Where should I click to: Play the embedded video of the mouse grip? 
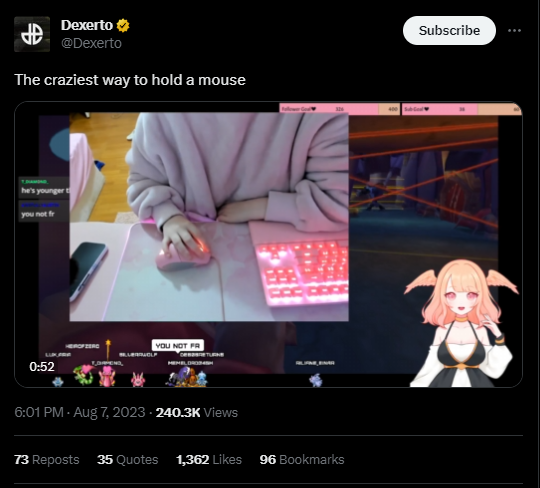pyautogui.click(x=268, y=244)
